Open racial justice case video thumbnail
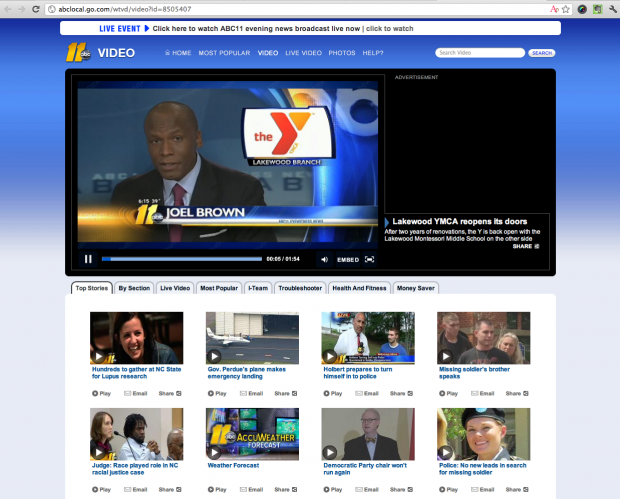The image size is (620, 499). click(x=136, y=434)
